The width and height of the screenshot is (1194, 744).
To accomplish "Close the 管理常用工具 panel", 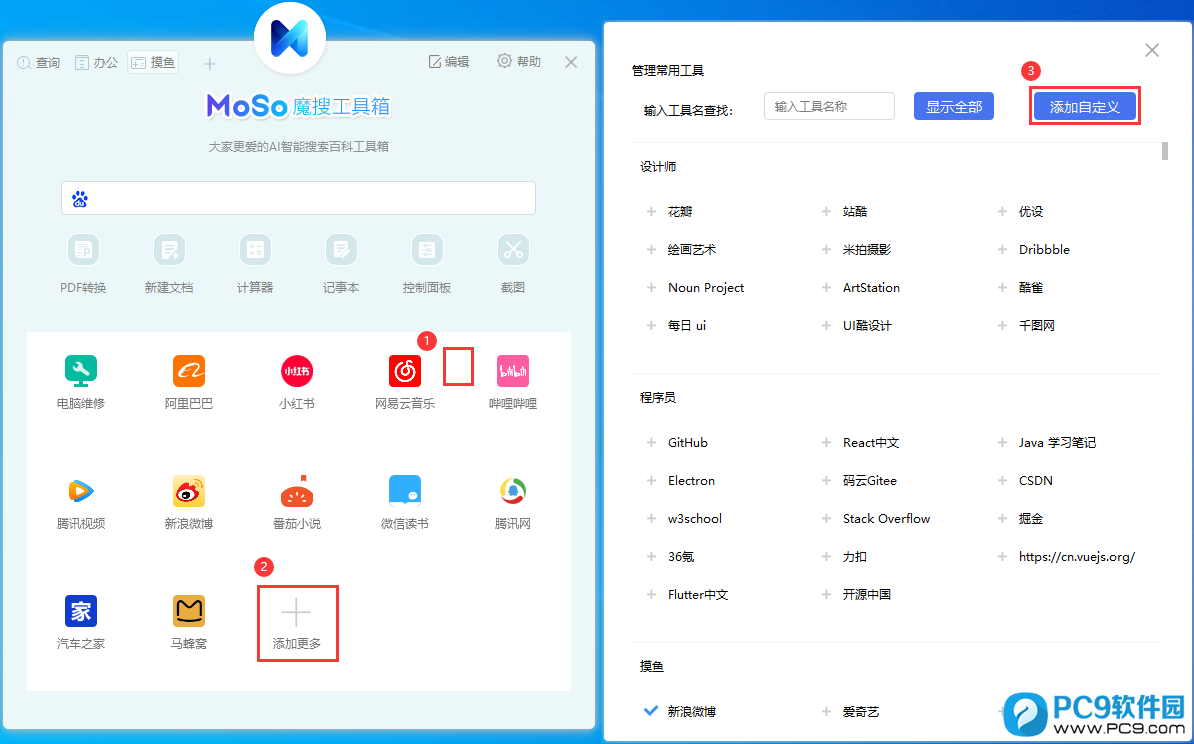I will [x=1152, y=50].
